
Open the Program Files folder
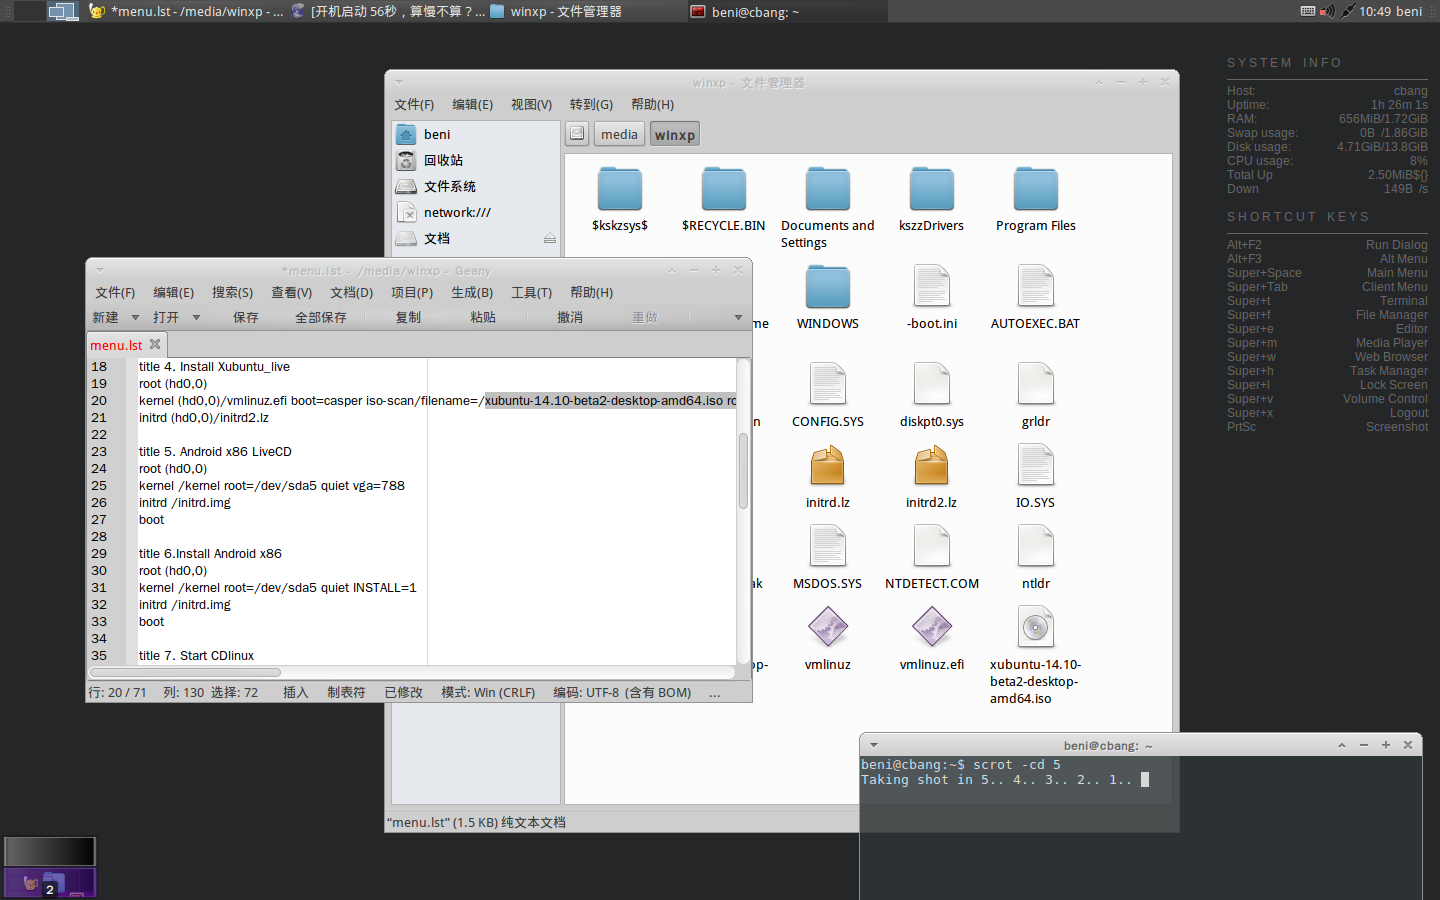point(1036,190)
